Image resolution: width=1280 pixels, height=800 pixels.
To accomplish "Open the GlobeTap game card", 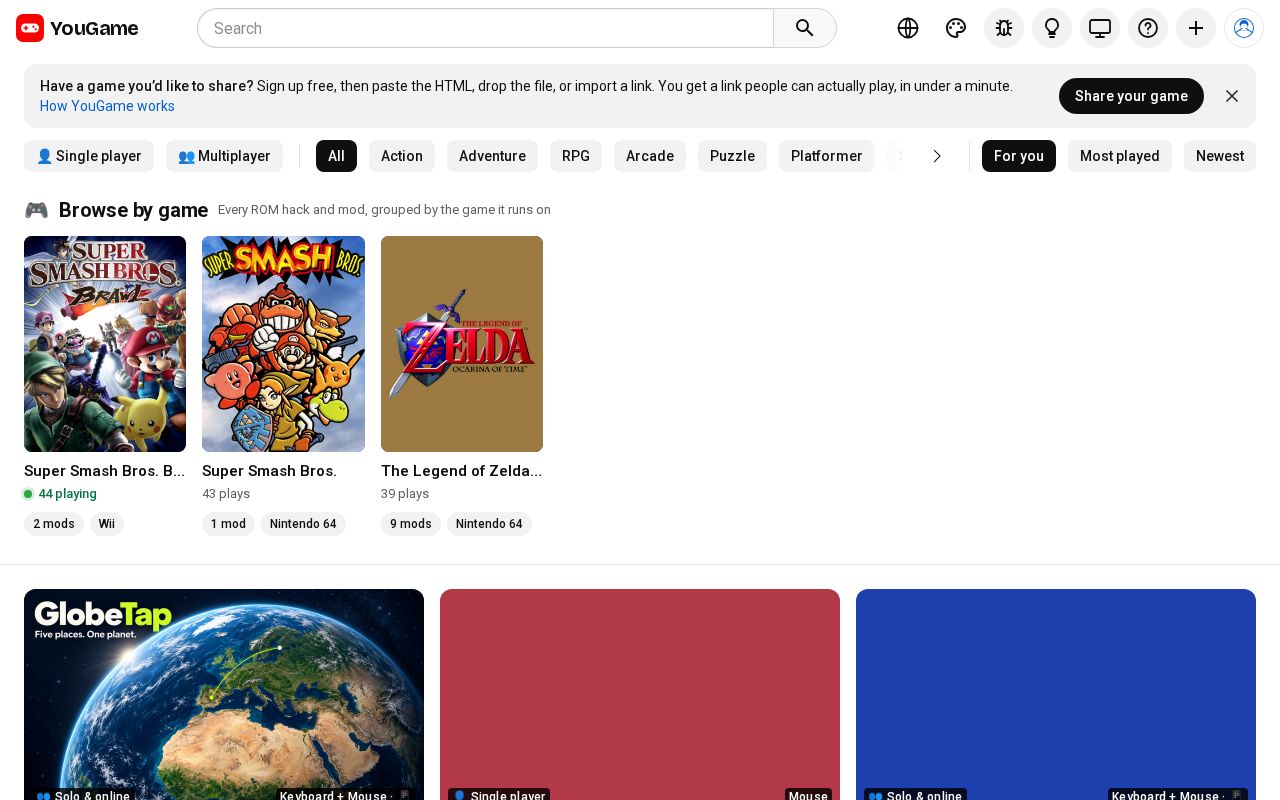I will pyautogui.click(x=224, y=694).
